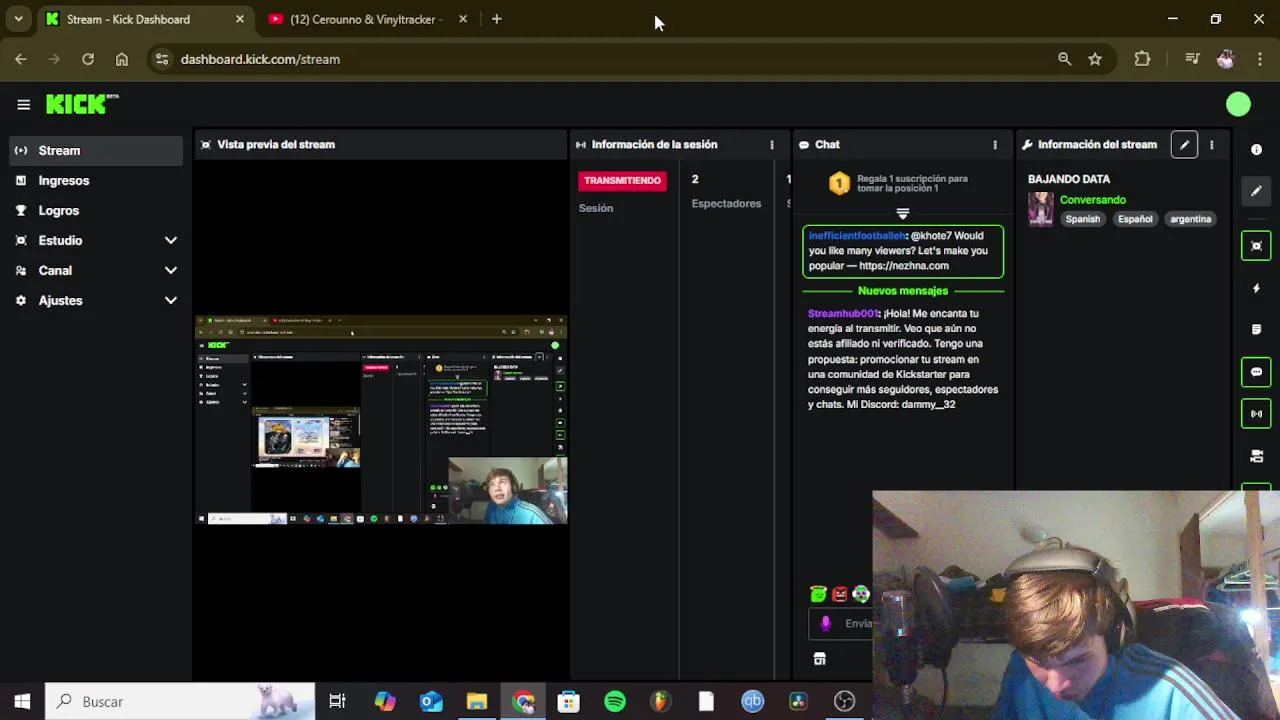Expand the Ajustes sidebar section
The image size is (1280, 720).
96,300
